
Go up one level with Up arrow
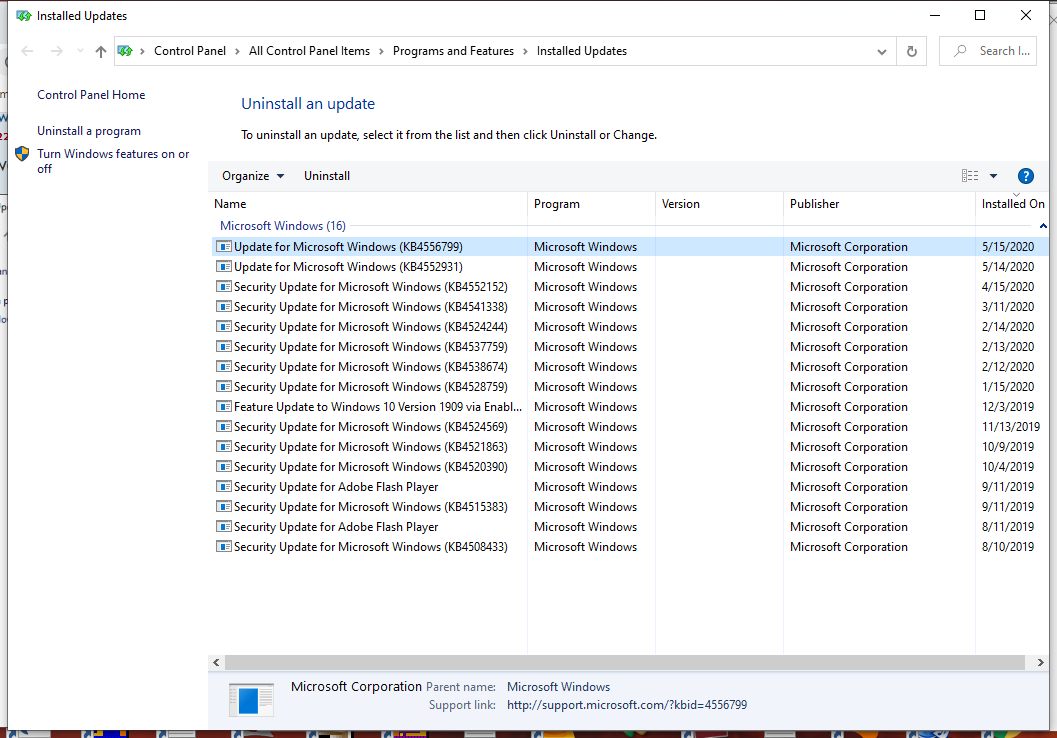click(100, 51)
